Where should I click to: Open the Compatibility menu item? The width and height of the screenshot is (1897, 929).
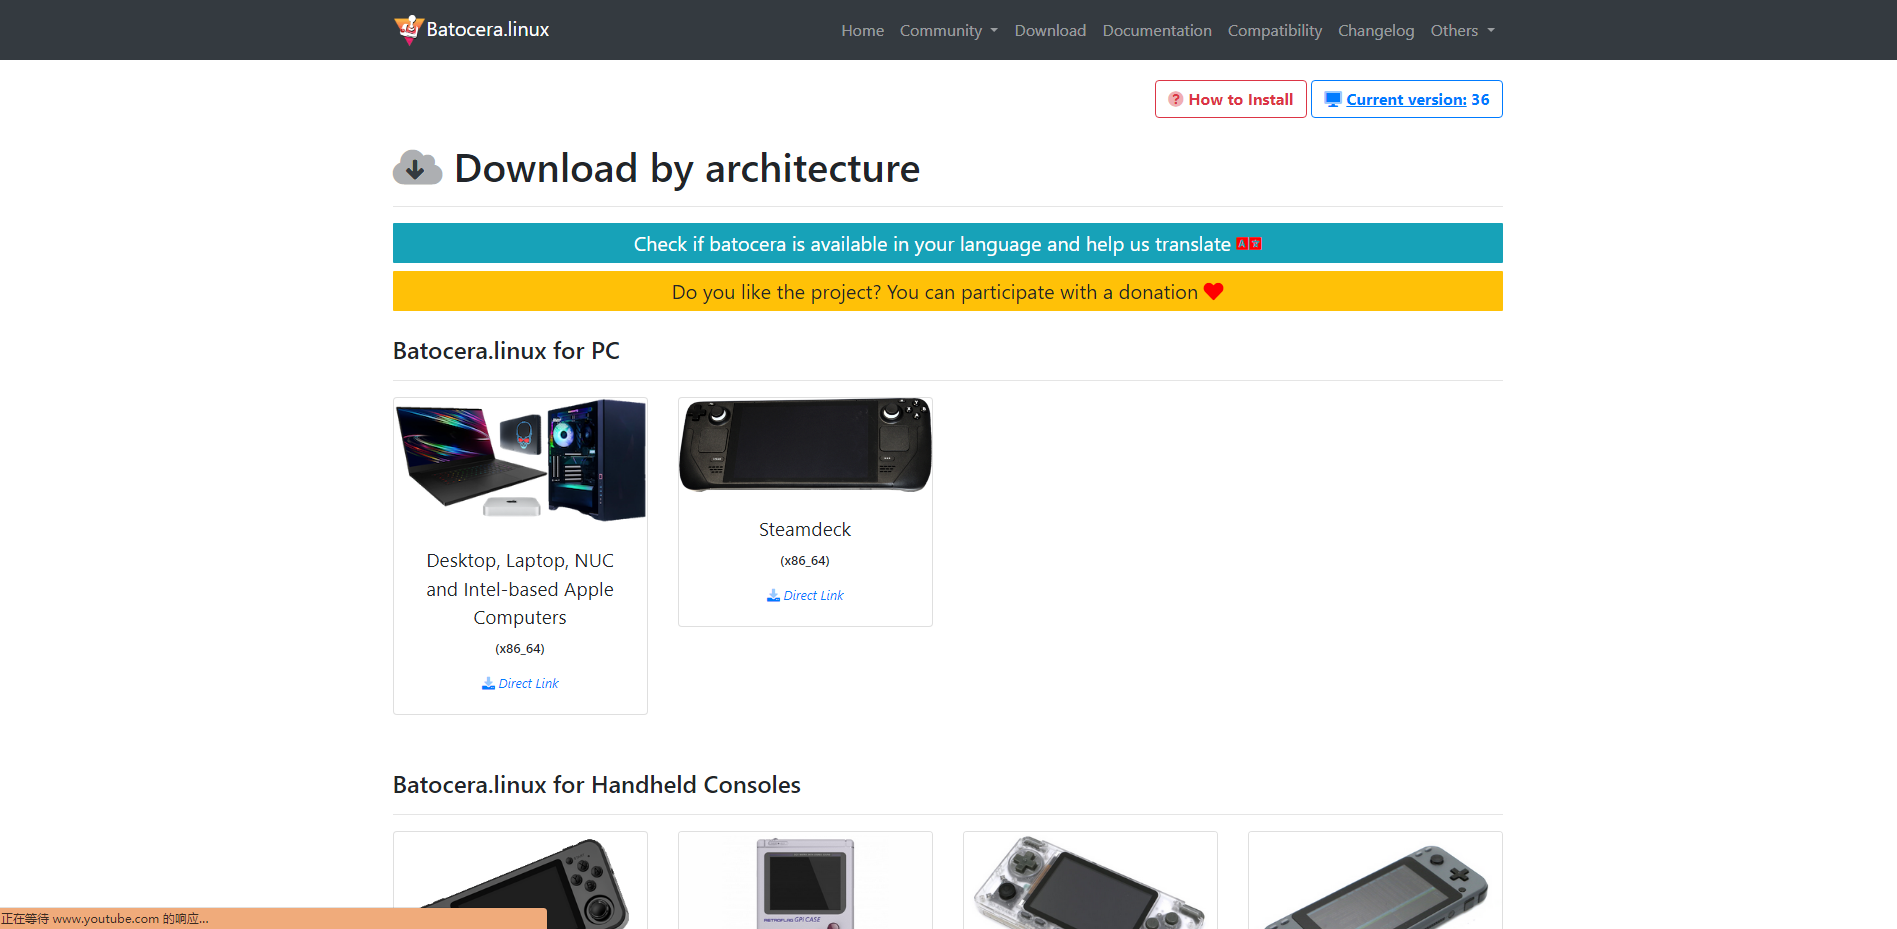click(1274, 30)
